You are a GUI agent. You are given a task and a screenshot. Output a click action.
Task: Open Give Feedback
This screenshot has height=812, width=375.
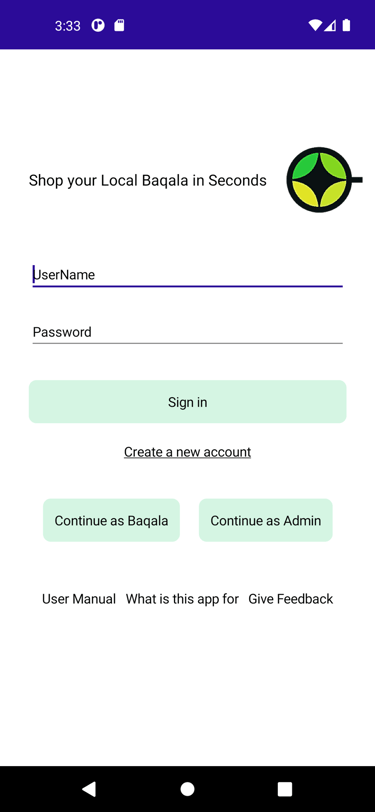[x=291, y=599]
